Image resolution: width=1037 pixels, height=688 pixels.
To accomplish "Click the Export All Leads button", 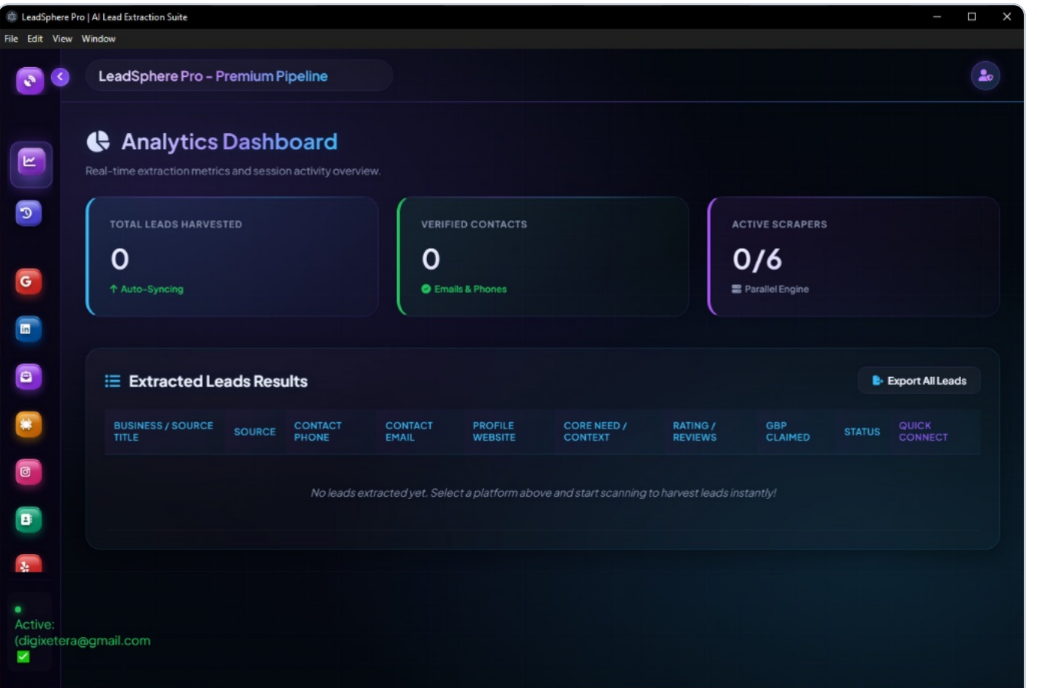I will click(x=919, y=380).
